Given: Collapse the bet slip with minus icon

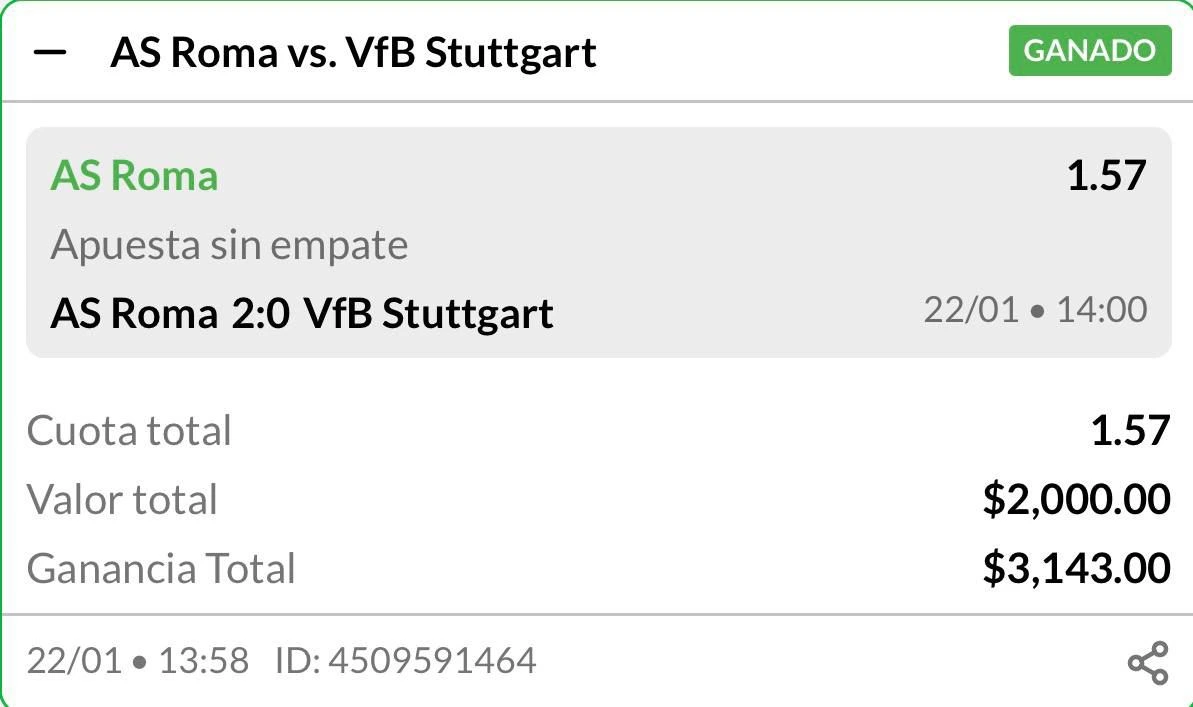Looking at the screenshot, I should pos(49,52).
